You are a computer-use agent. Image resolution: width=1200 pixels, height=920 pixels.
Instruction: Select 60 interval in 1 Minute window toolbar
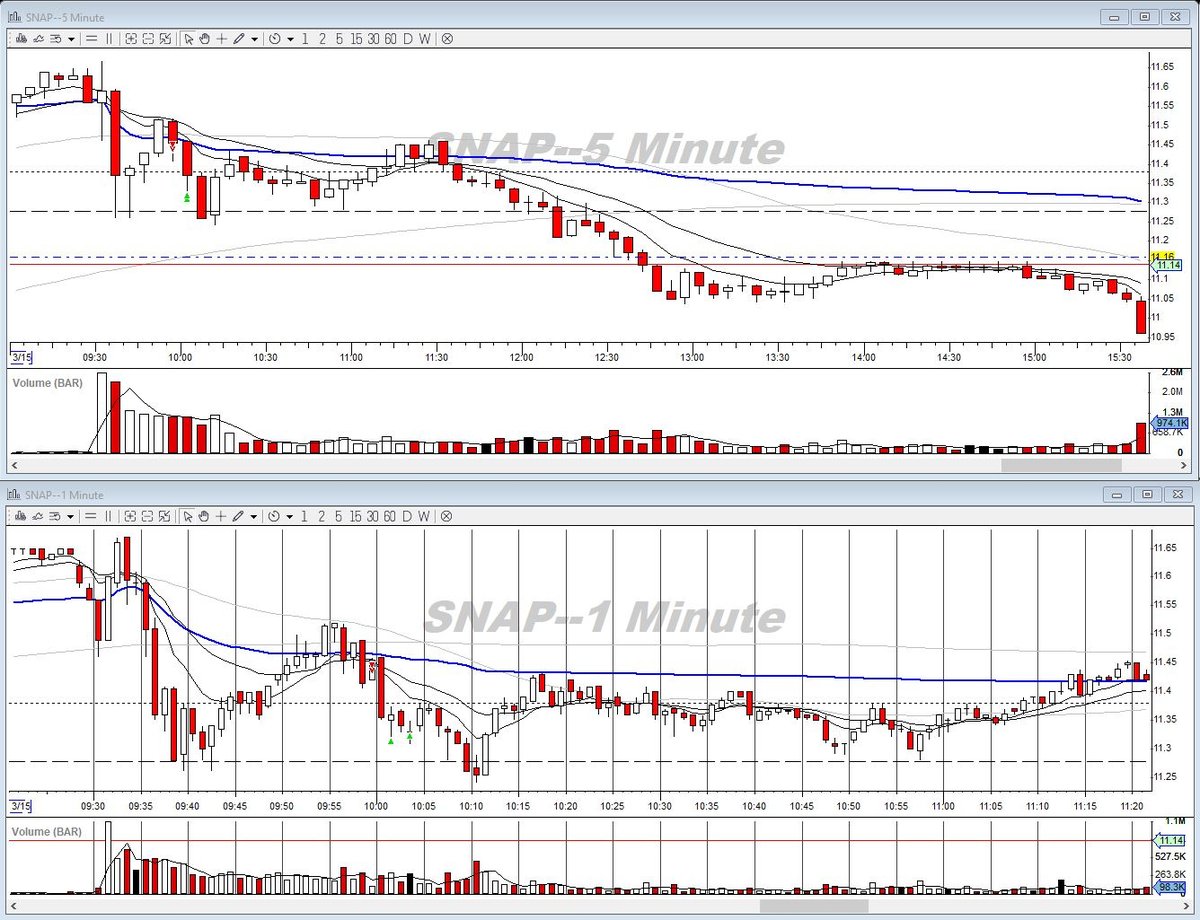pos(390,516)
